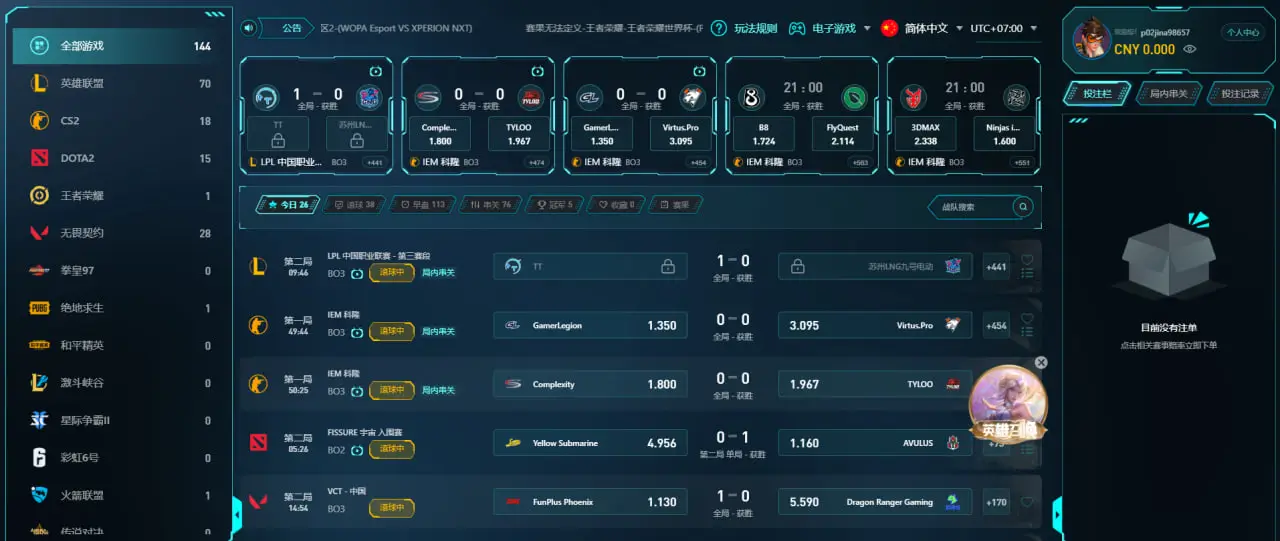Click the CS2 game icon in sidebar
Viewport: 1280px width, 541px height.
(39, 121)
